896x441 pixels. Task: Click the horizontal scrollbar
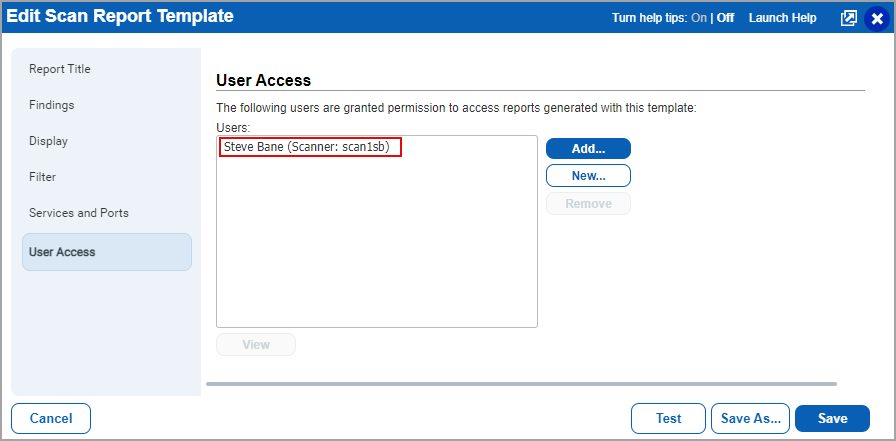pyautogui.click(x=520, y=383)
